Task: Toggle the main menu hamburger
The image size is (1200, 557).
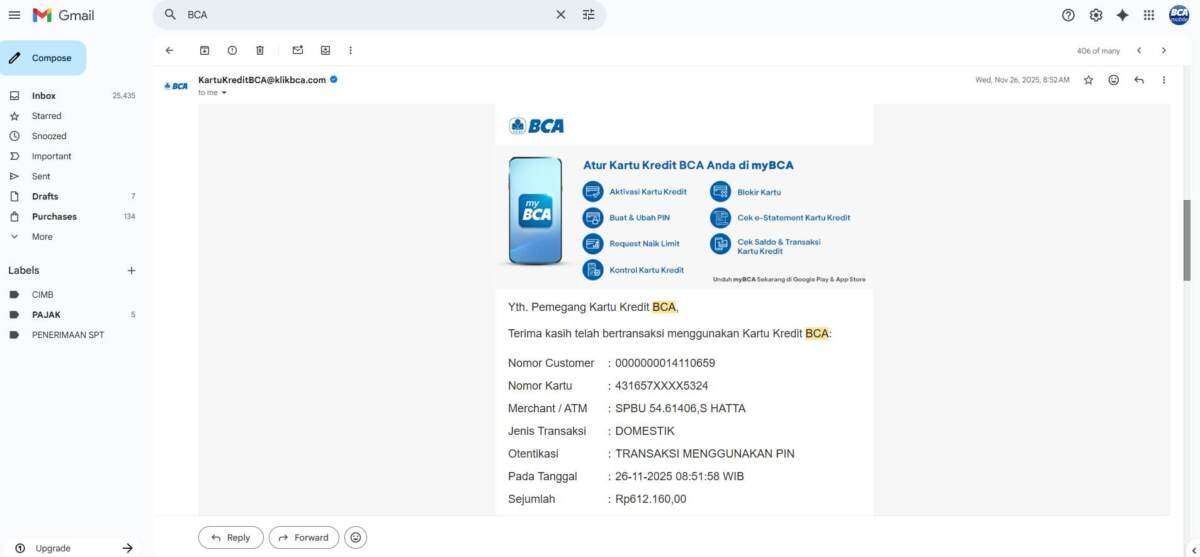Action: pyautogui.click(x=14, y=15)
